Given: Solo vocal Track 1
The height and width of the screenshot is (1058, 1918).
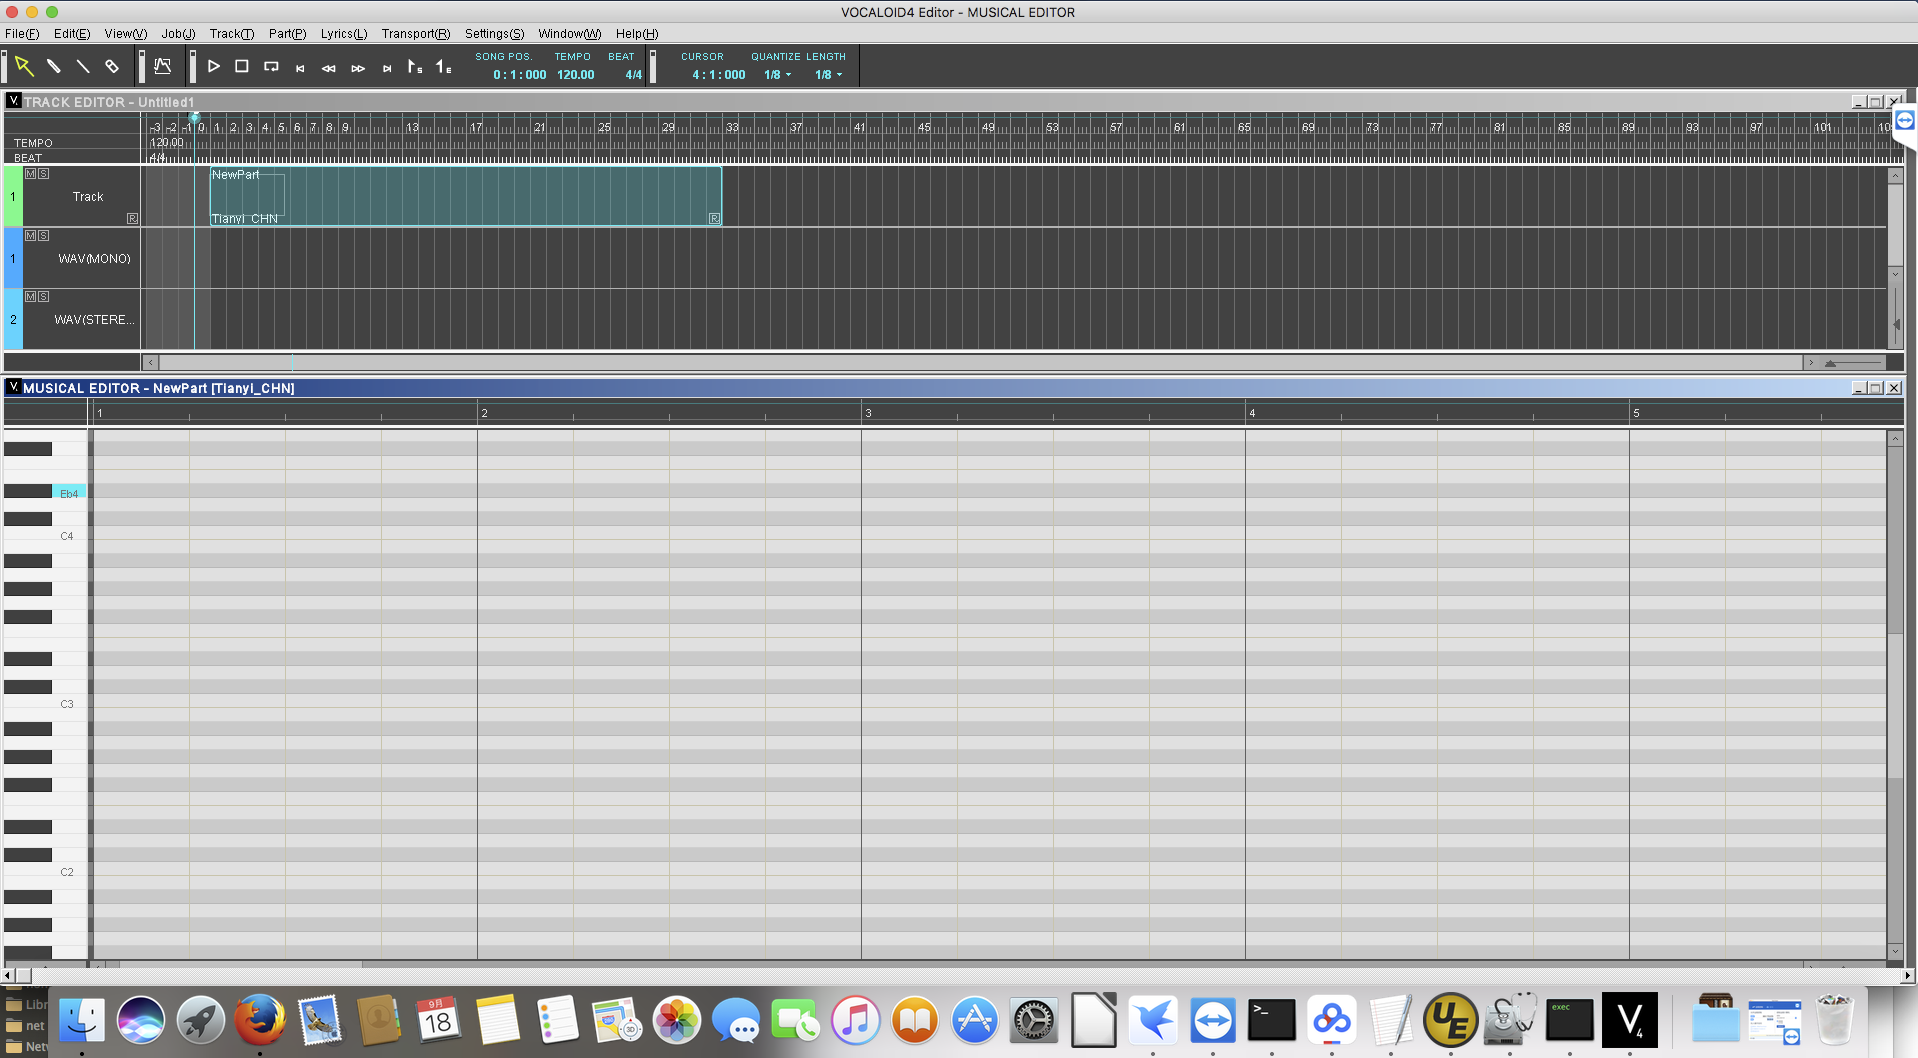Looking at the screenshot, I should click(43, 174).
